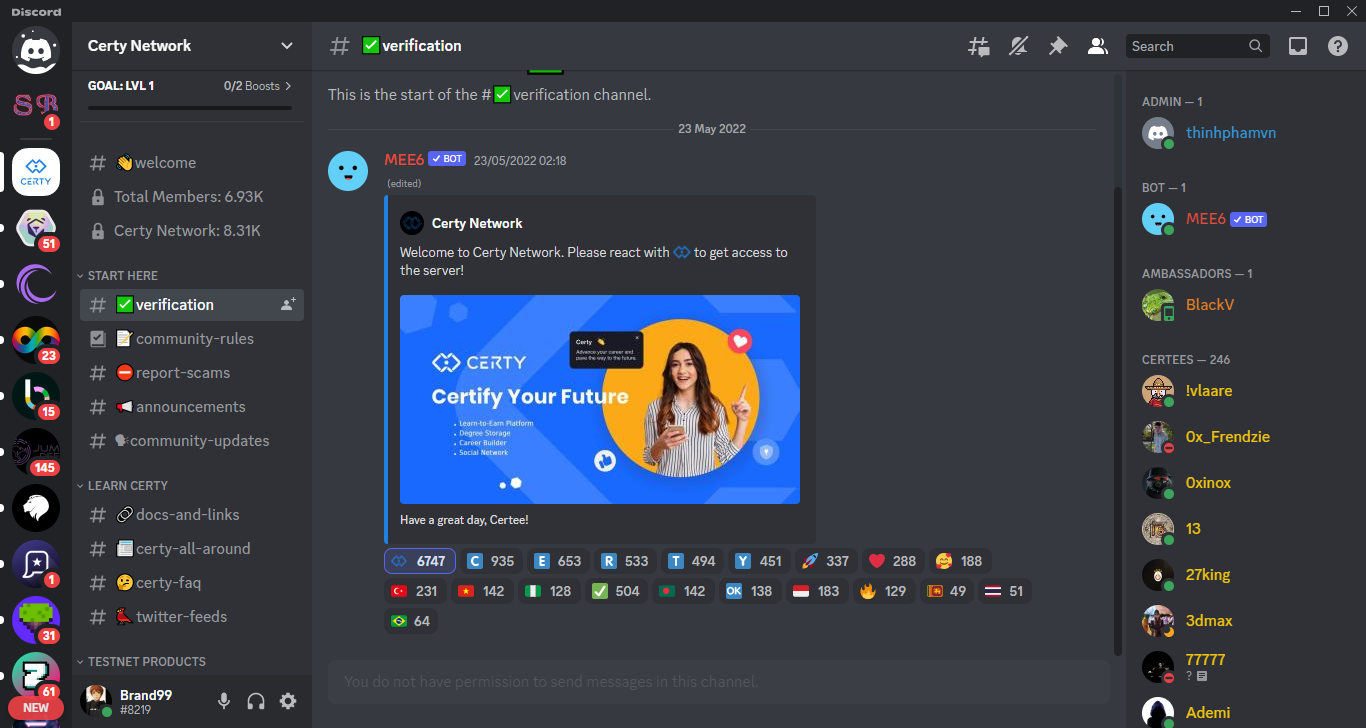Switch to the announcements channel

tap(190, 407)
